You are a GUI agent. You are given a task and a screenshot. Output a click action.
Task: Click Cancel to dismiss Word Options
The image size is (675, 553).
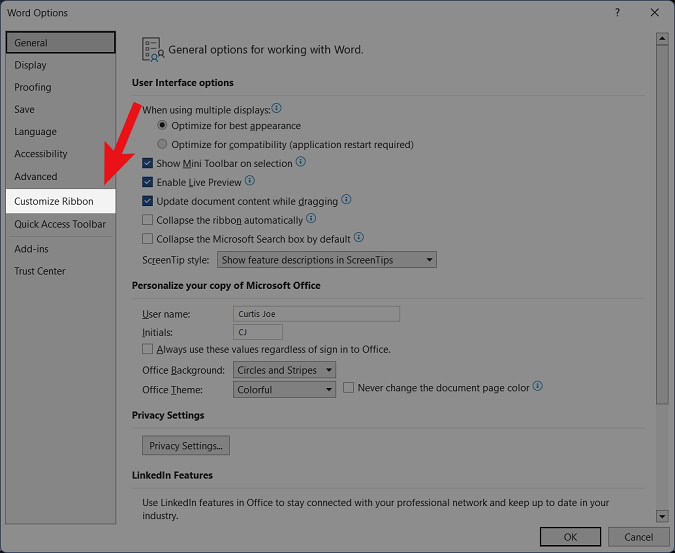click(x=638, y=537)
